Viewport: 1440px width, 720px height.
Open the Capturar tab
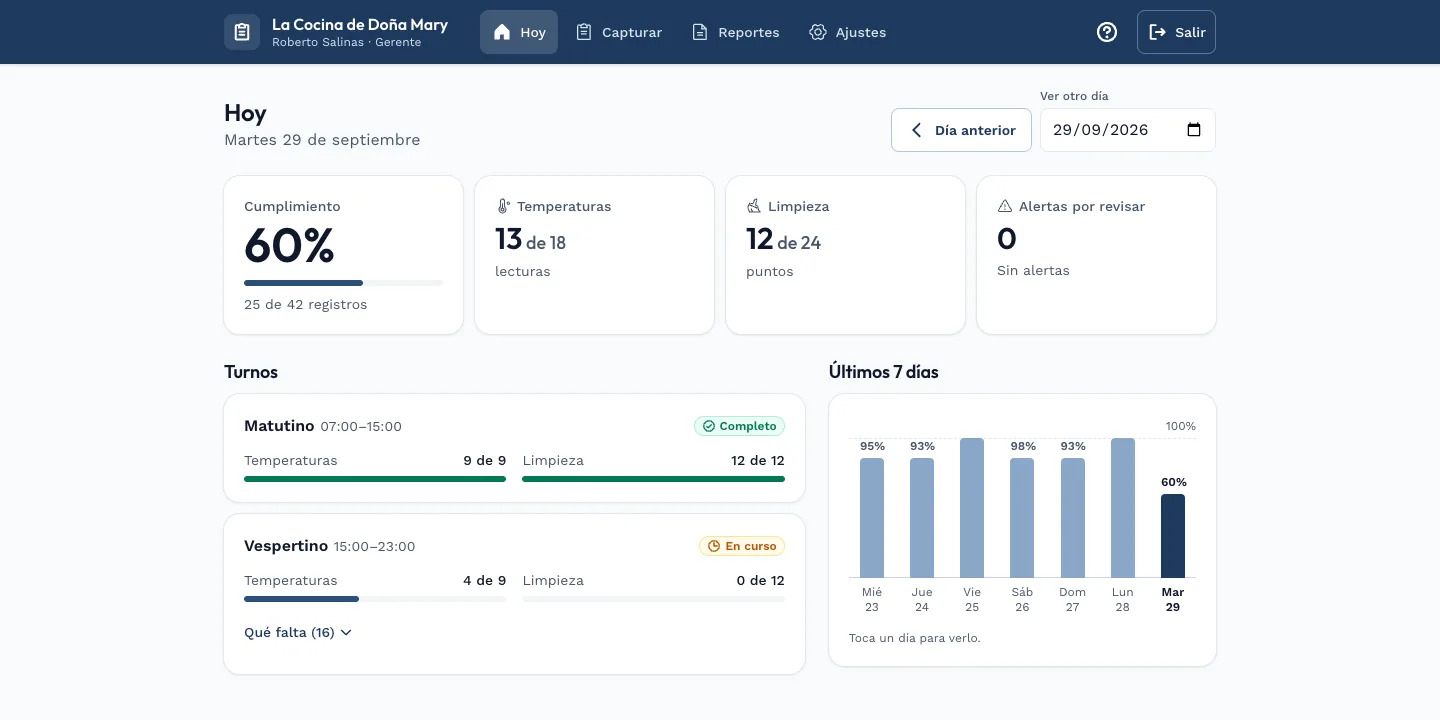619,32
